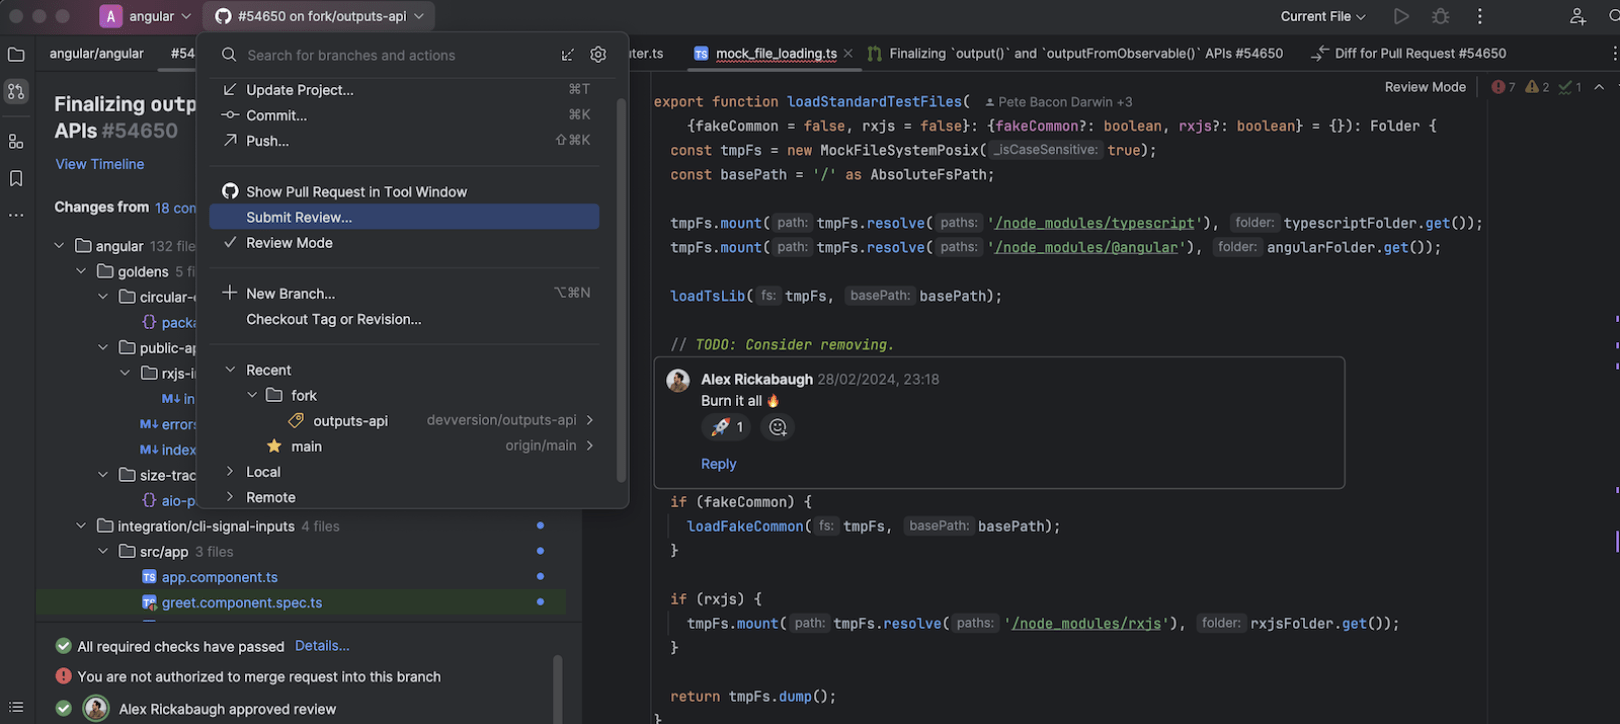The width and height of the screenshot is (1620, 724).
Task: Click the Run button in top toolbar
Action: 1401,16
